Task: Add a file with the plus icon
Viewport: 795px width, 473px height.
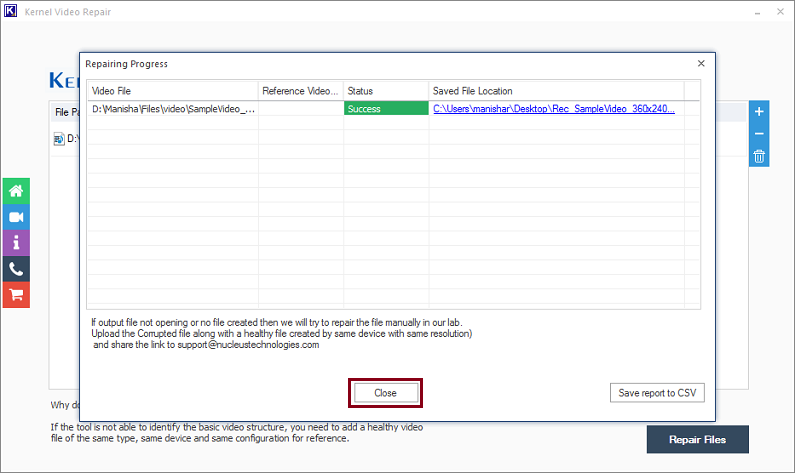Action: 759,111
